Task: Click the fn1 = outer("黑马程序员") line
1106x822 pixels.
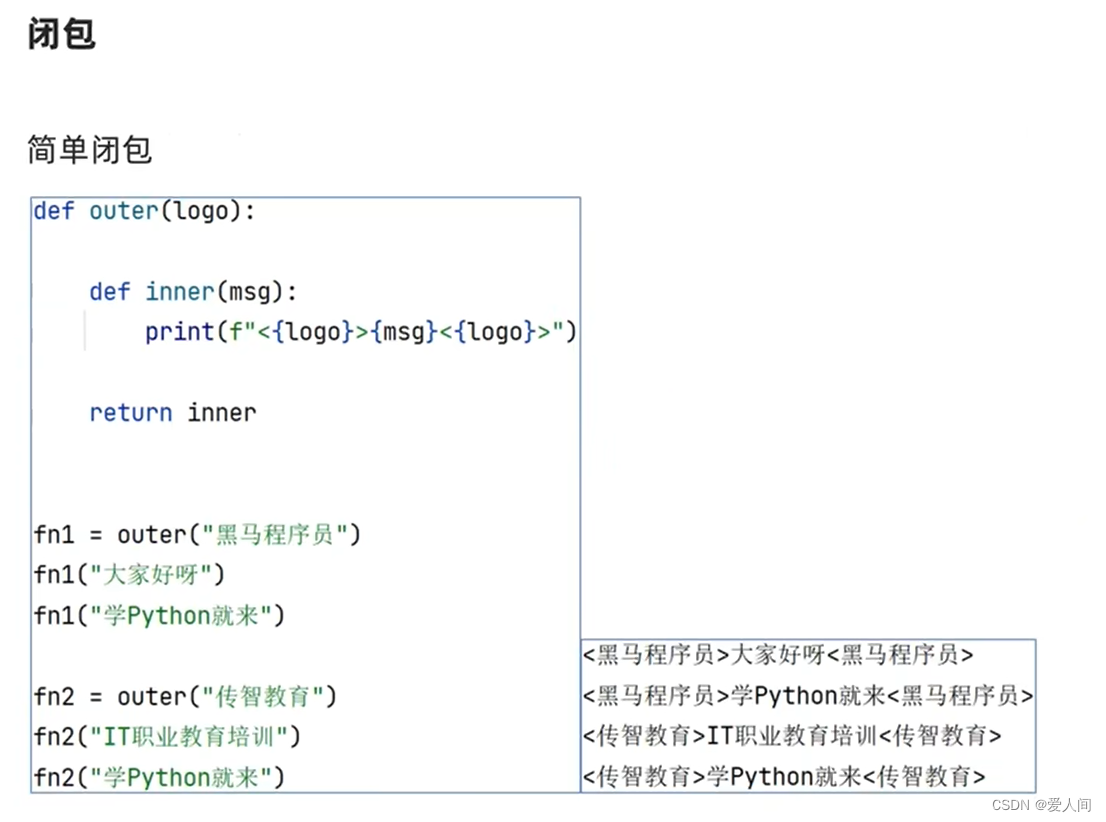Action: point(195,534)
